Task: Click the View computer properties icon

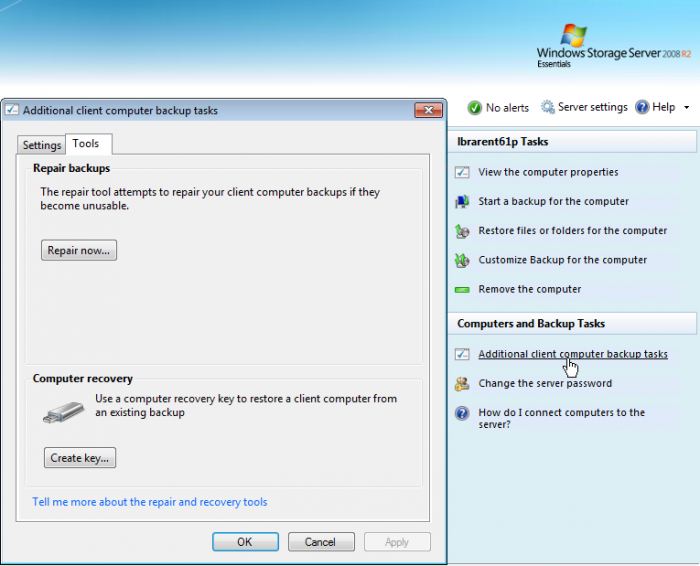Action: click(x=462, y=172)
